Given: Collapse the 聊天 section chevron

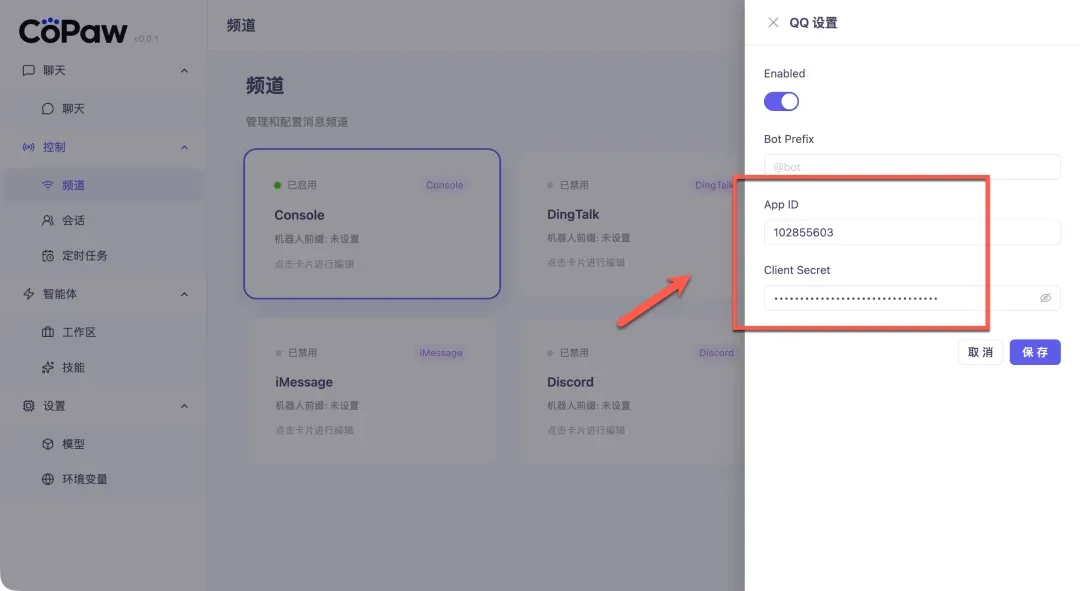Looking at the screenshot, I should pos(184,71).
